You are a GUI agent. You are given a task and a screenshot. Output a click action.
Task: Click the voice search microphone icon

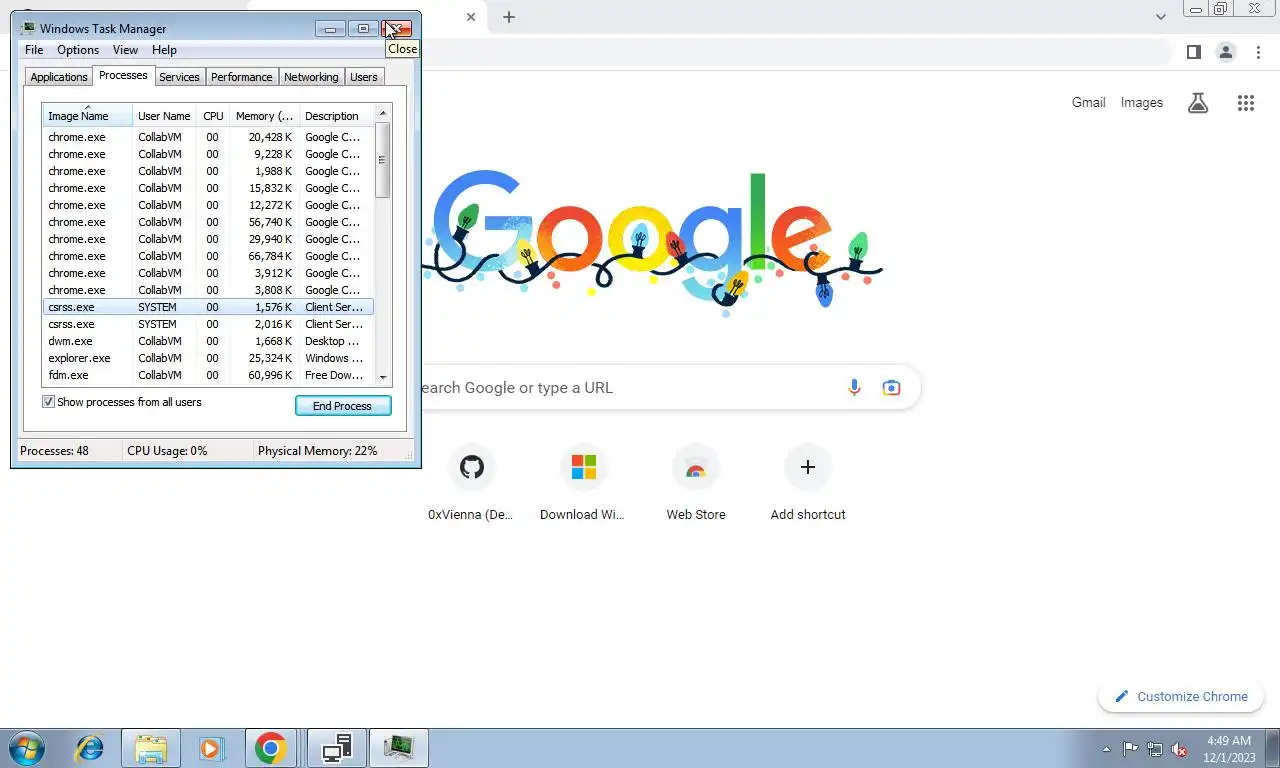pyautogui.click(x=854, y=388)
